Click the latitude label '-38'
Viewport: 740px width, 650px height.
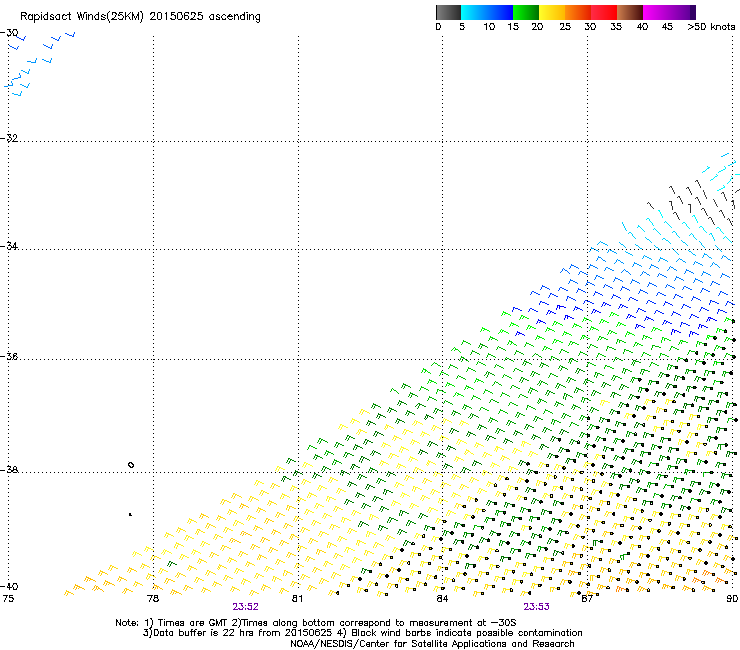click(x=9, y=470)
